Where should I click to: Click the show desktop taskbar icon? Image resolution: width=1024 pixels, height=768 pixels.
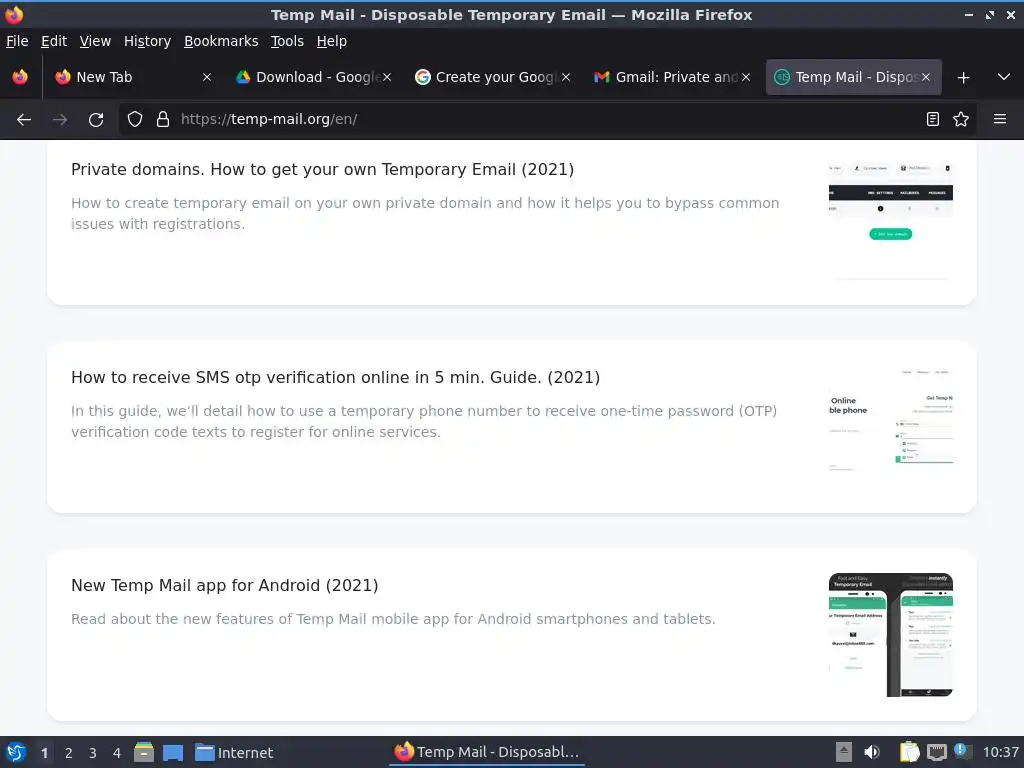(x=173, y=753)
